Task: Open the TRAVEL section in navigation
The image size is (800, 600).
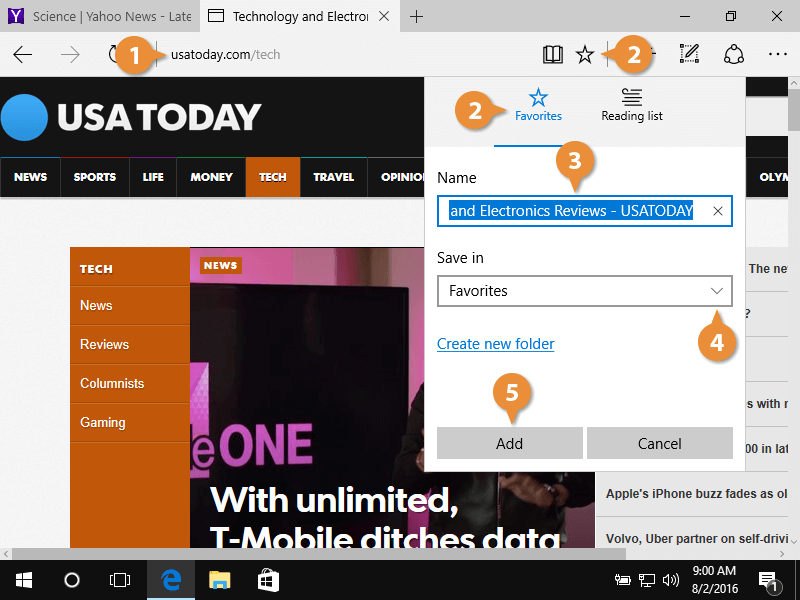Action: click(x=333, y=177)
